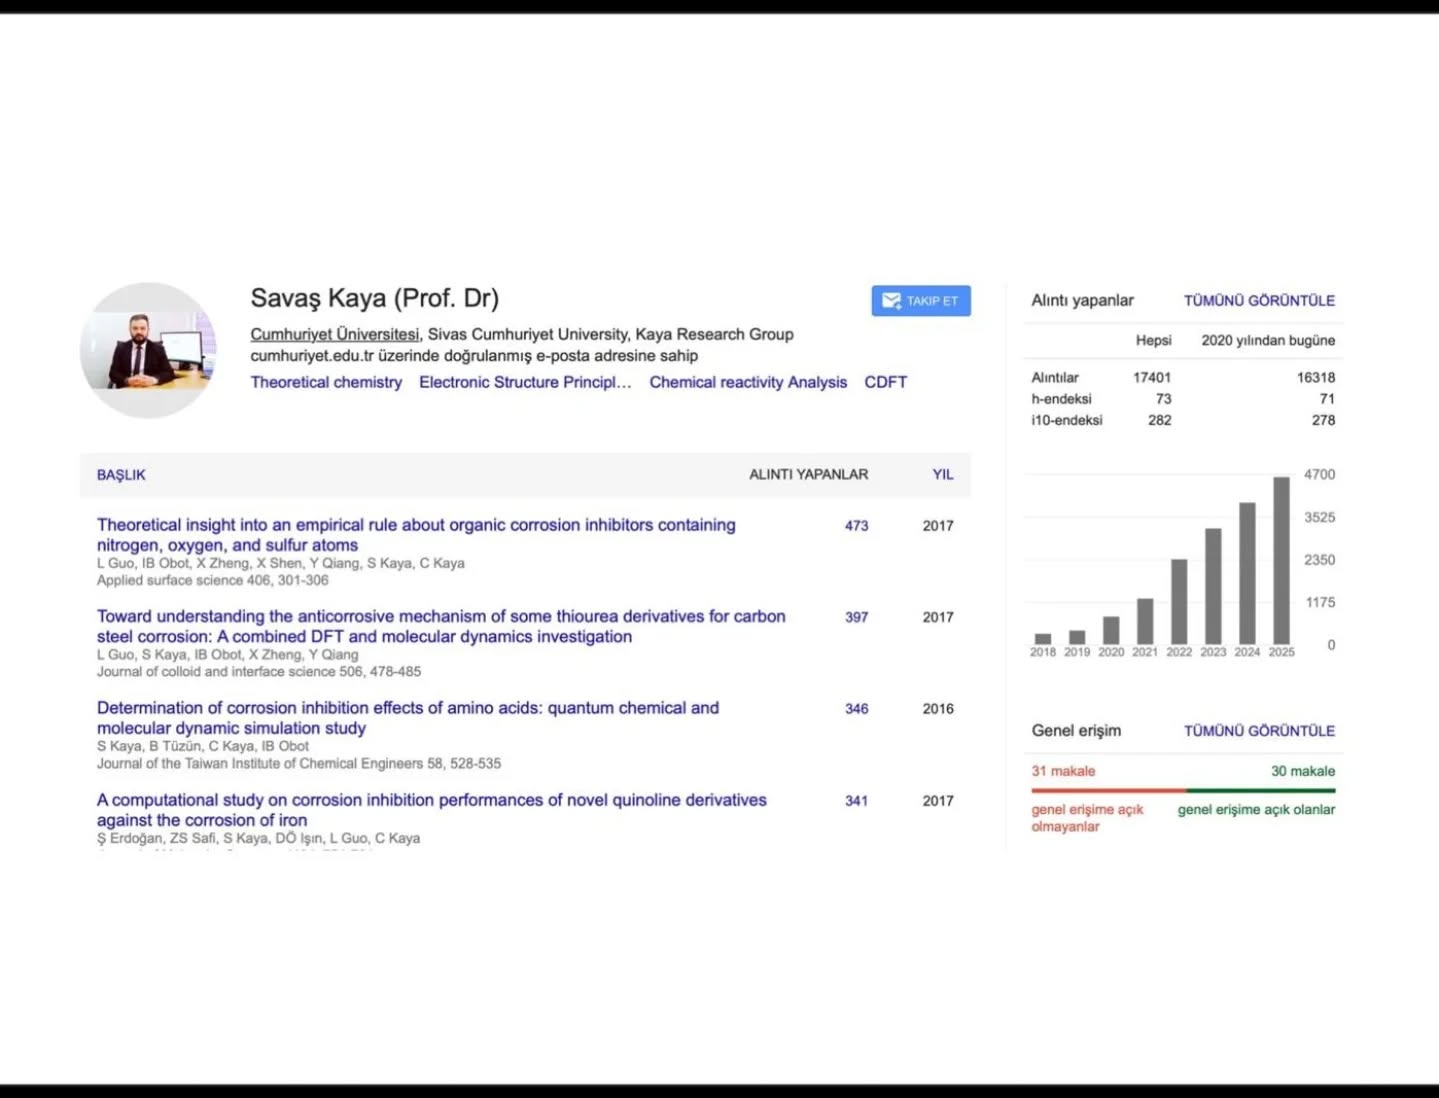Image resolution: width=1439 pixels, height=1098 pixels.
Task: Select the Theoretical chemistry interest tag
Action: (326, 382)
